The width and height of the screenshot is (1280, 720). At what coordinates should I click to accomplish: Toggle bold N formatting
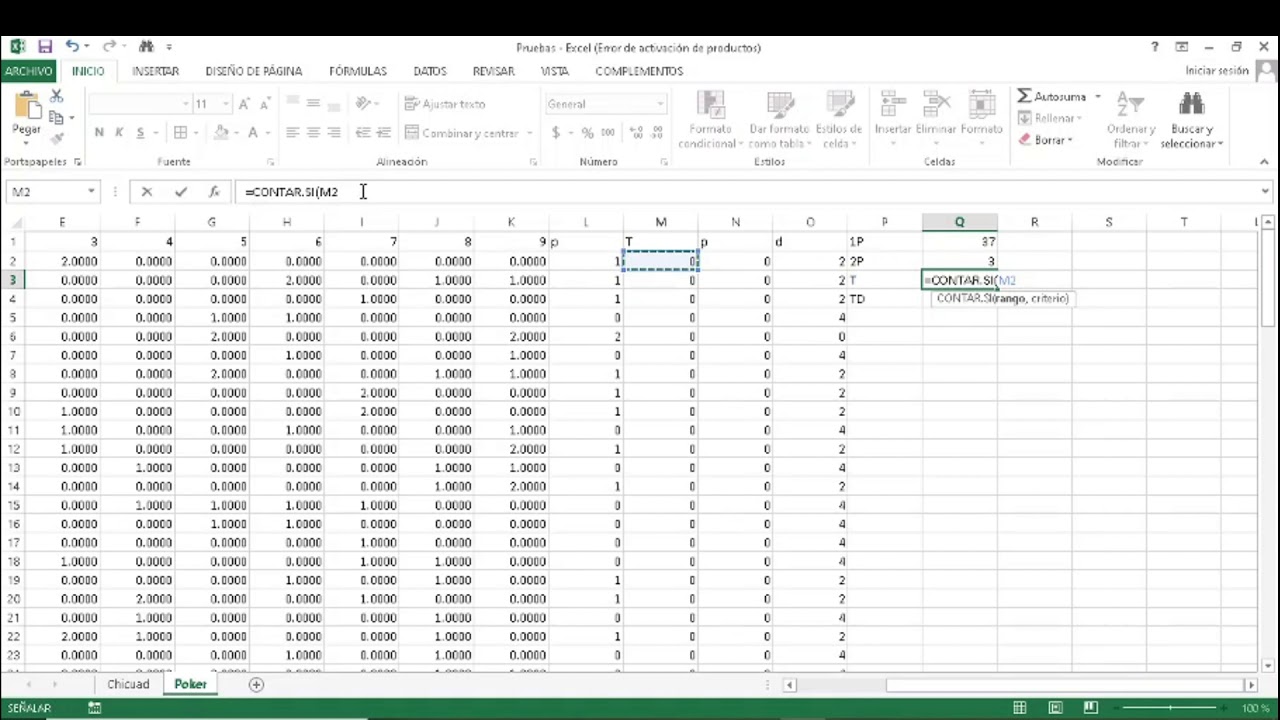(x=98, y=132)
